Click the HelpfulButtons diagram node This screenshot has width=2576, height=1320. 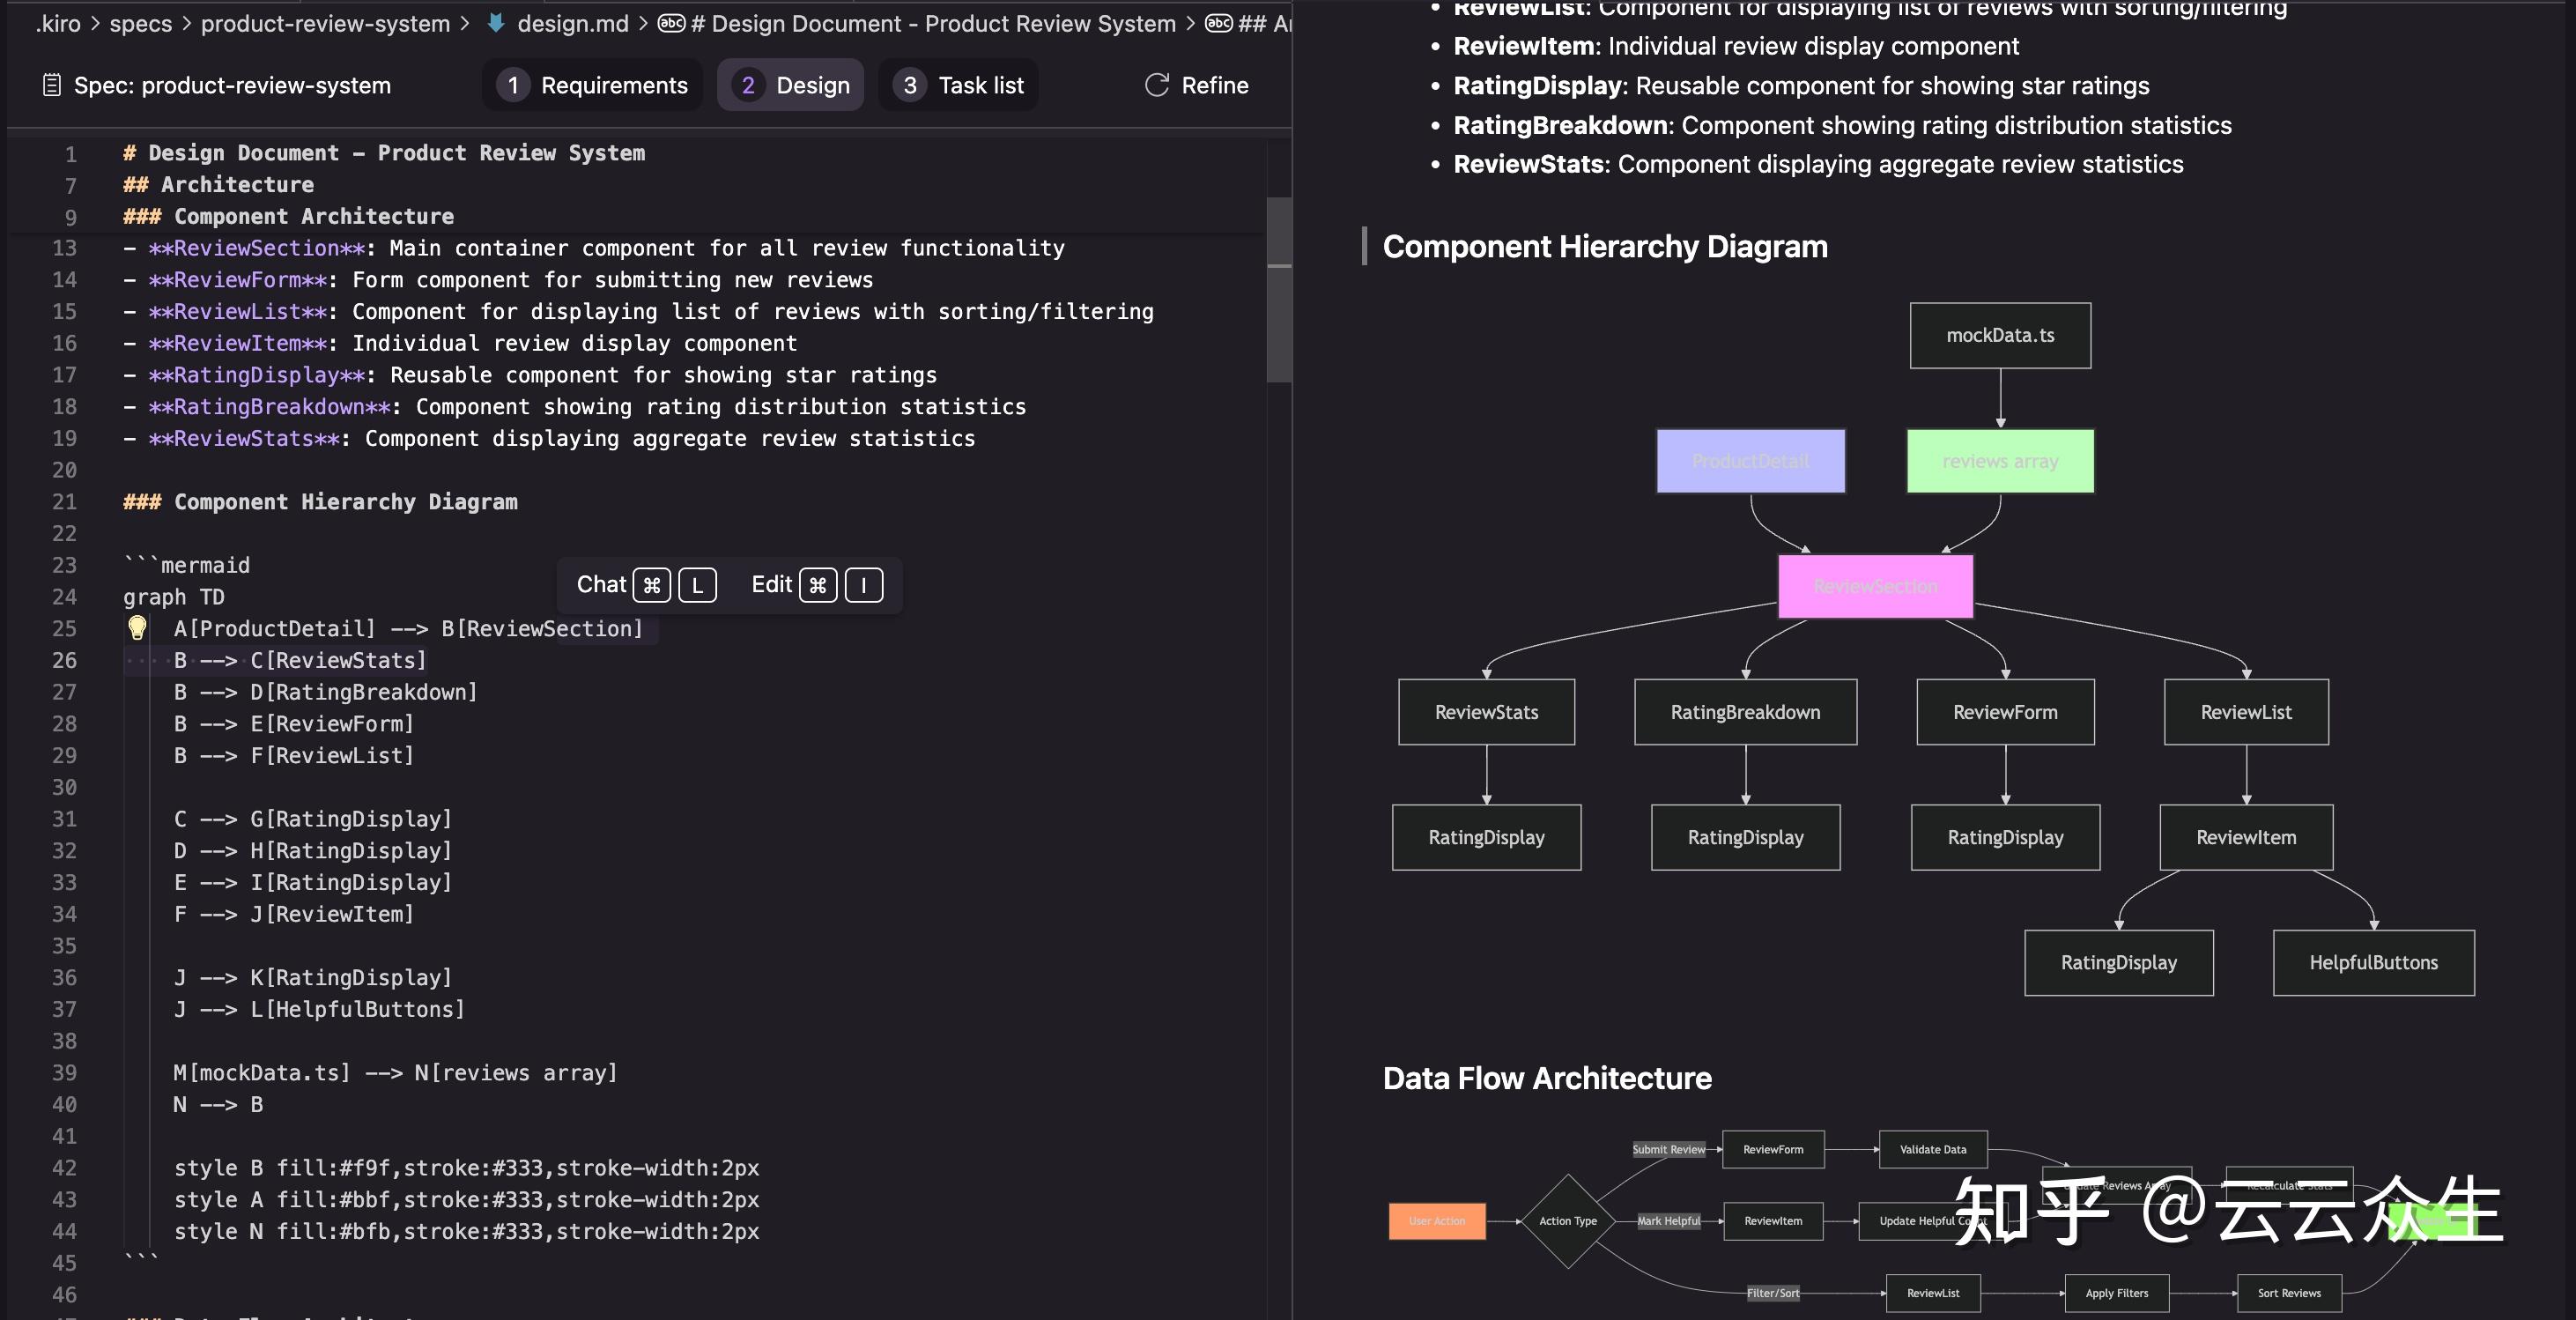tap(2373, 963)
